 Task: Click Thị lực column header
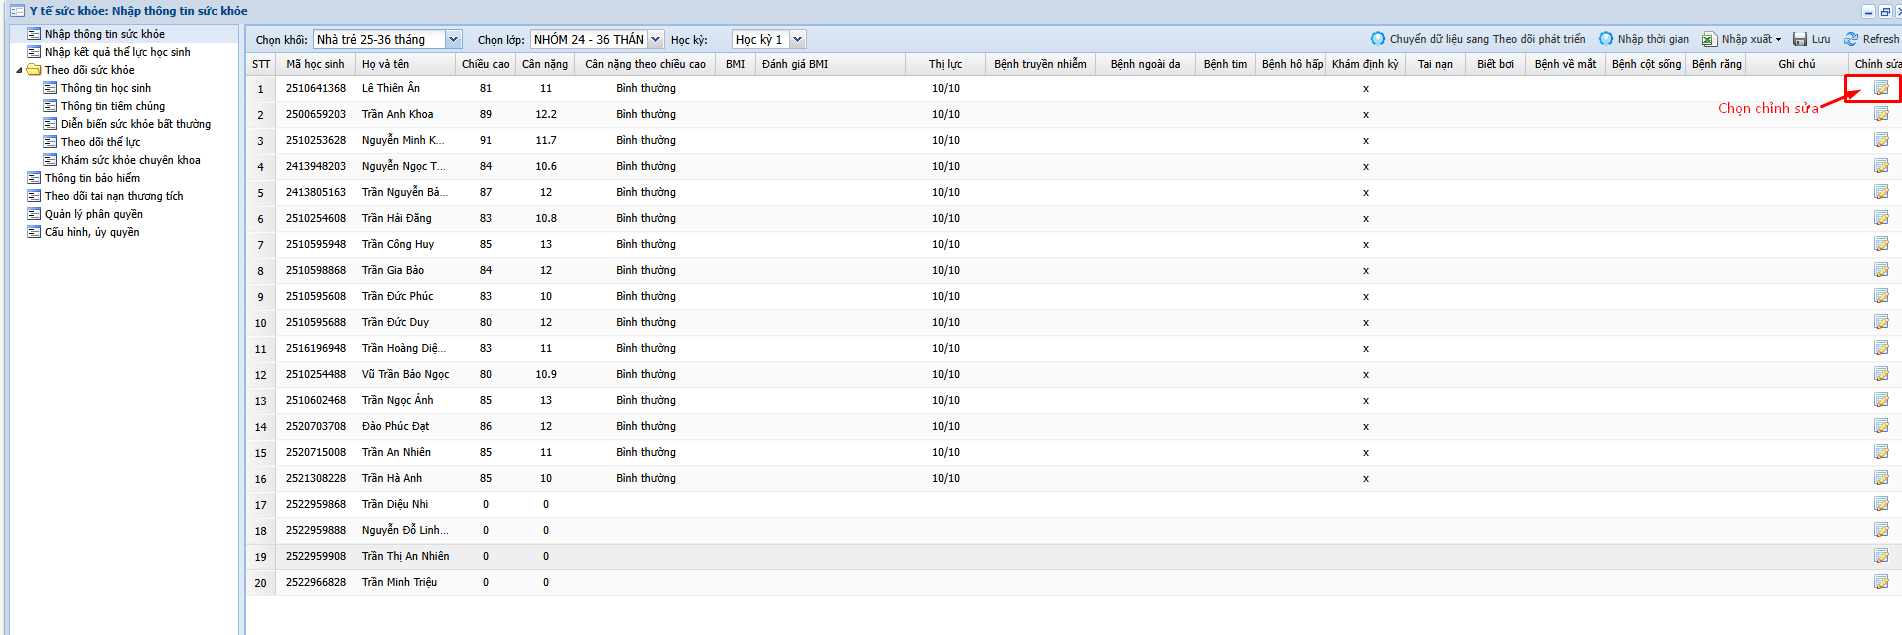click(x=945, y=64)
